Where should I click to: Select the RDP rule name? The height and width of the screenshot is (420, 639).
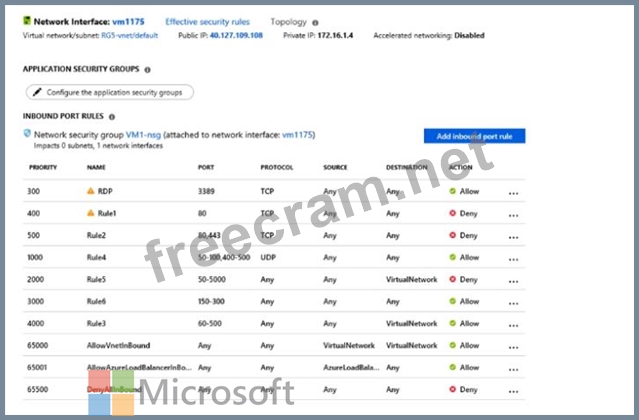coord(105,191)
